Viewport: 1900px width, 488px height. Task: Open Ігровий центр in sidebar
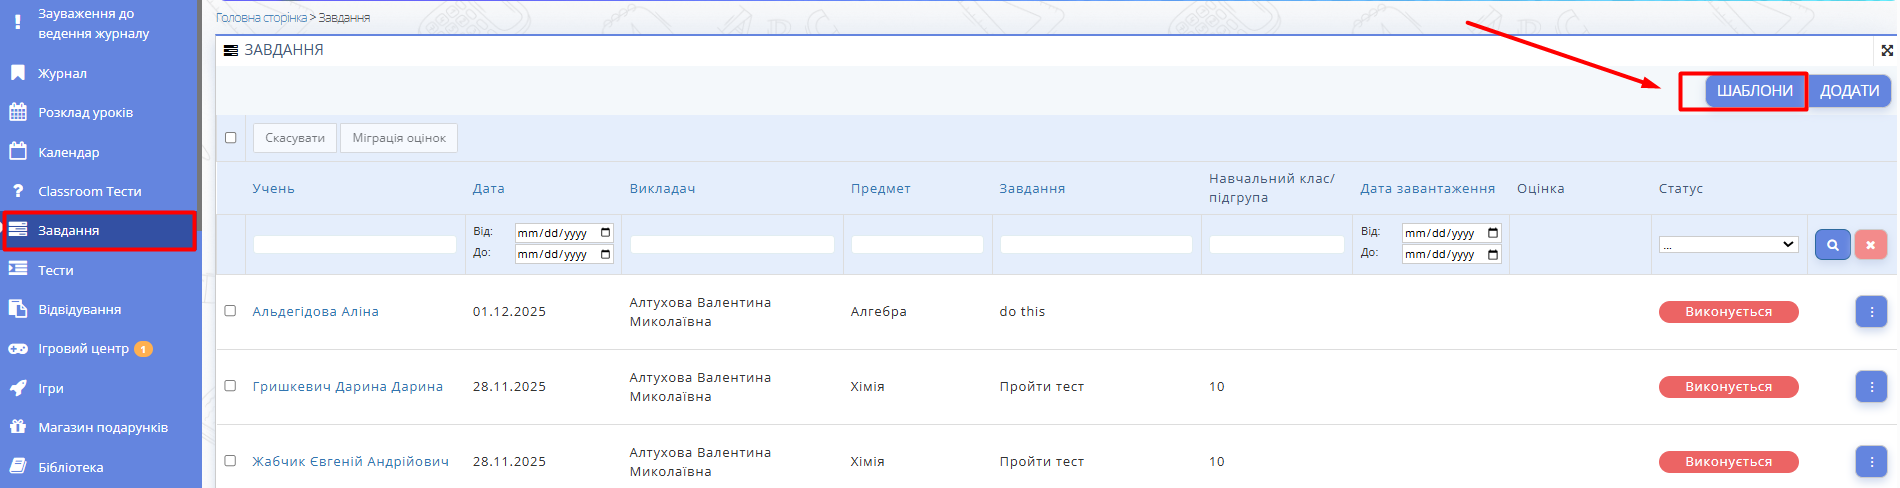pos(83,349)
